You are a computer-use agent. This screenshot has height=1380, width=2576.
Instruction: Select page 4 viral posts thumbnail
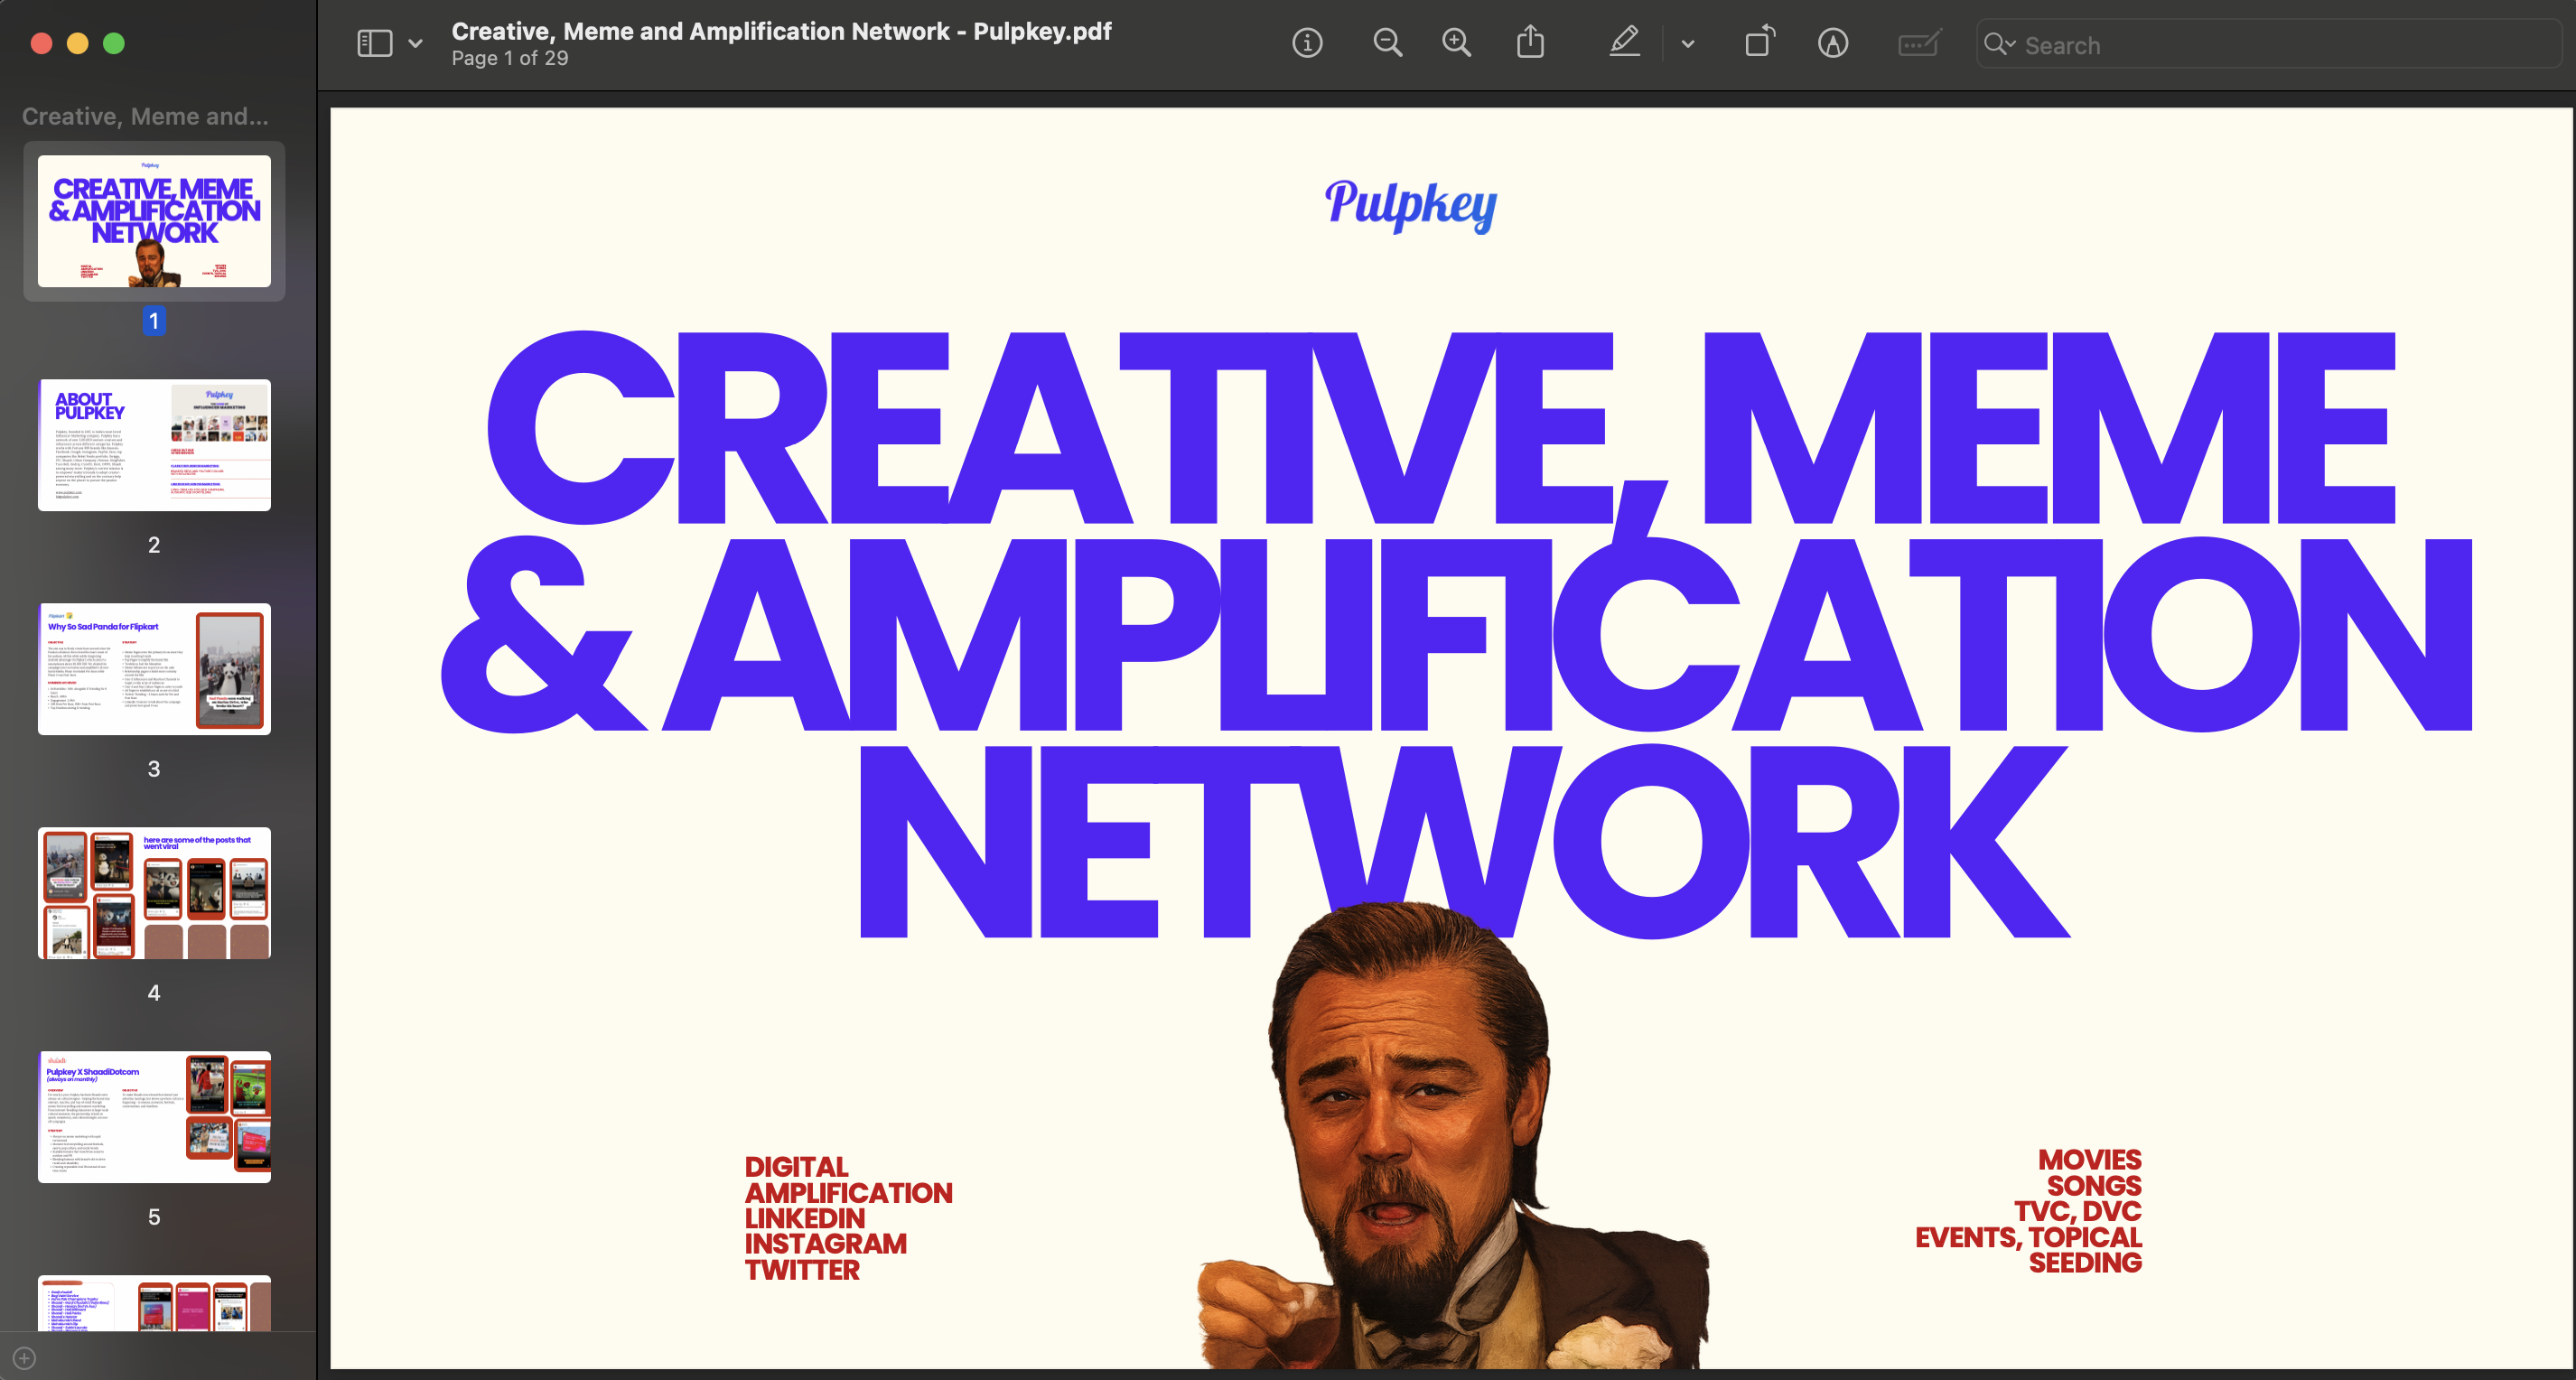click(x=154, y=892)
